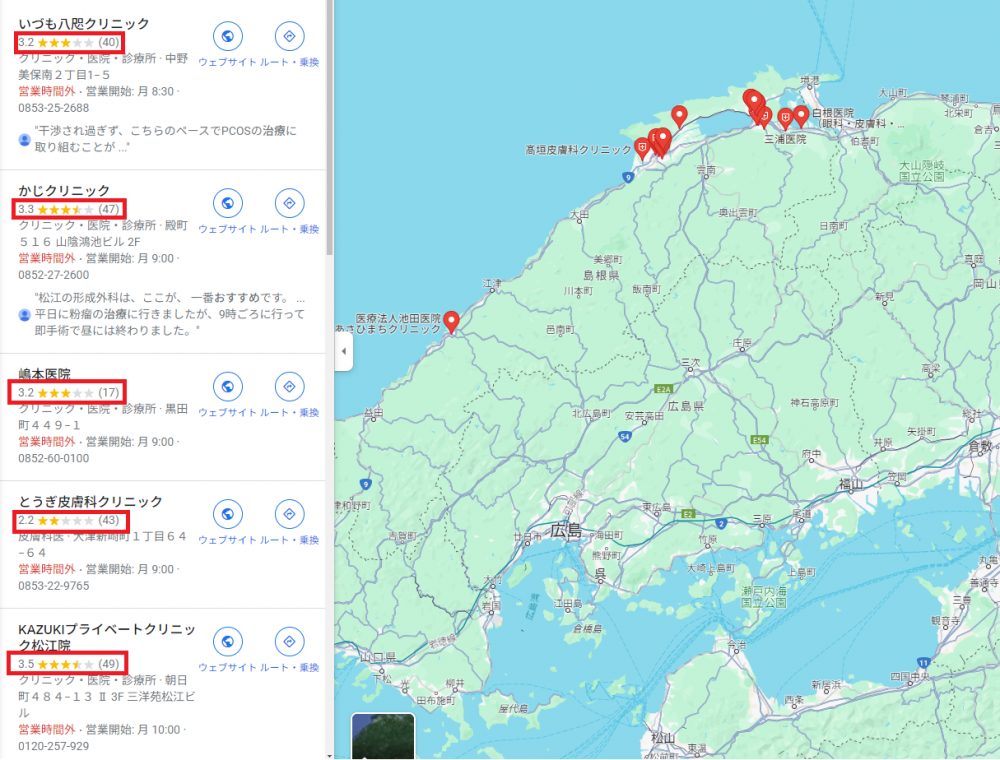This screenshot has width=1000, height=760.
Task: Click map pin next to 高垣皮膚科クリニック label
Action: pyautogui.click(x=642, y=149)
